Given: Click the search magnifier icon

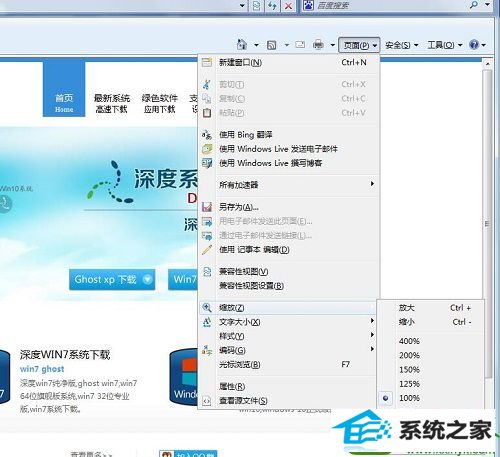Looking at the screenshot, I should click(474, 5).
